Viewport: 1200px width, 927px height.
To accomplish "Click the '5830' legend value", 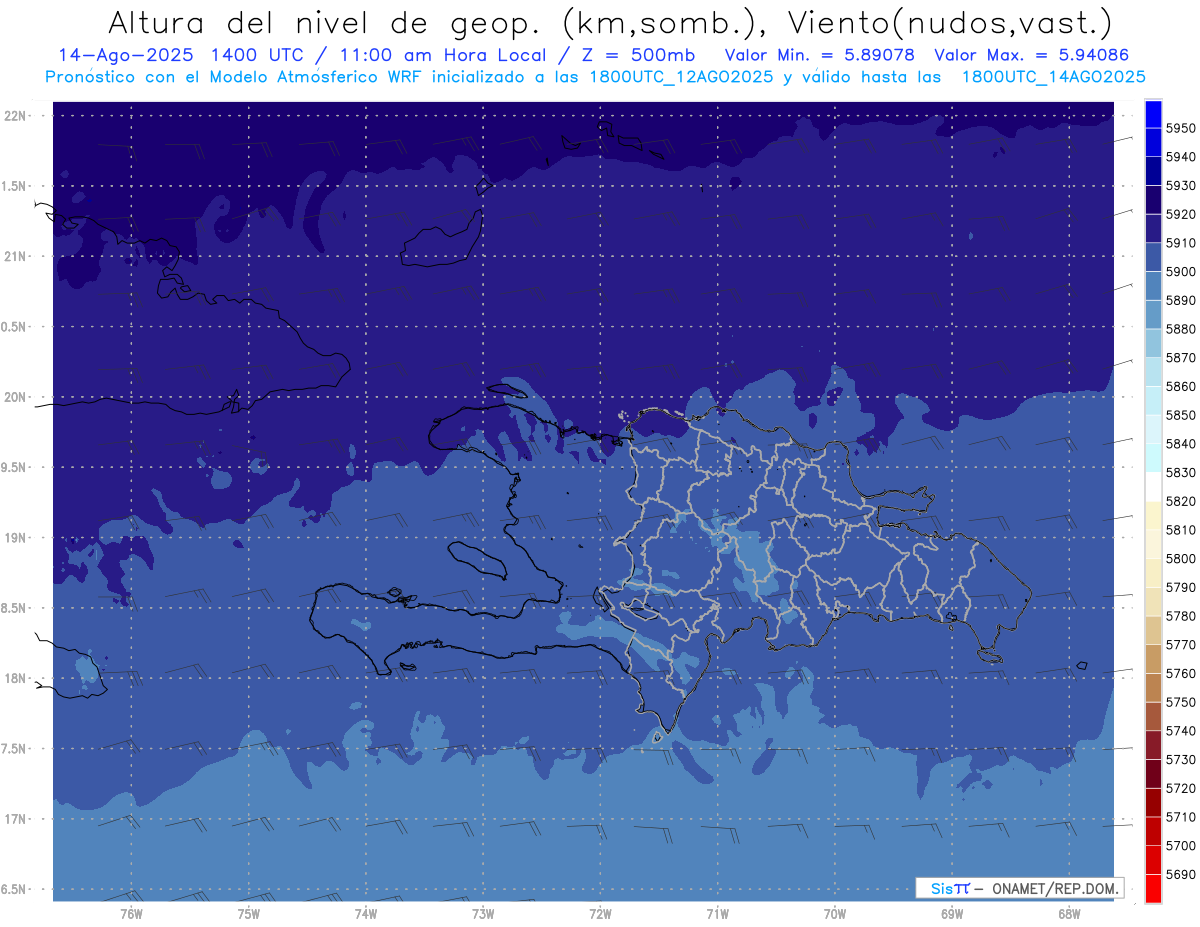I will click(x=1181, y=473).
